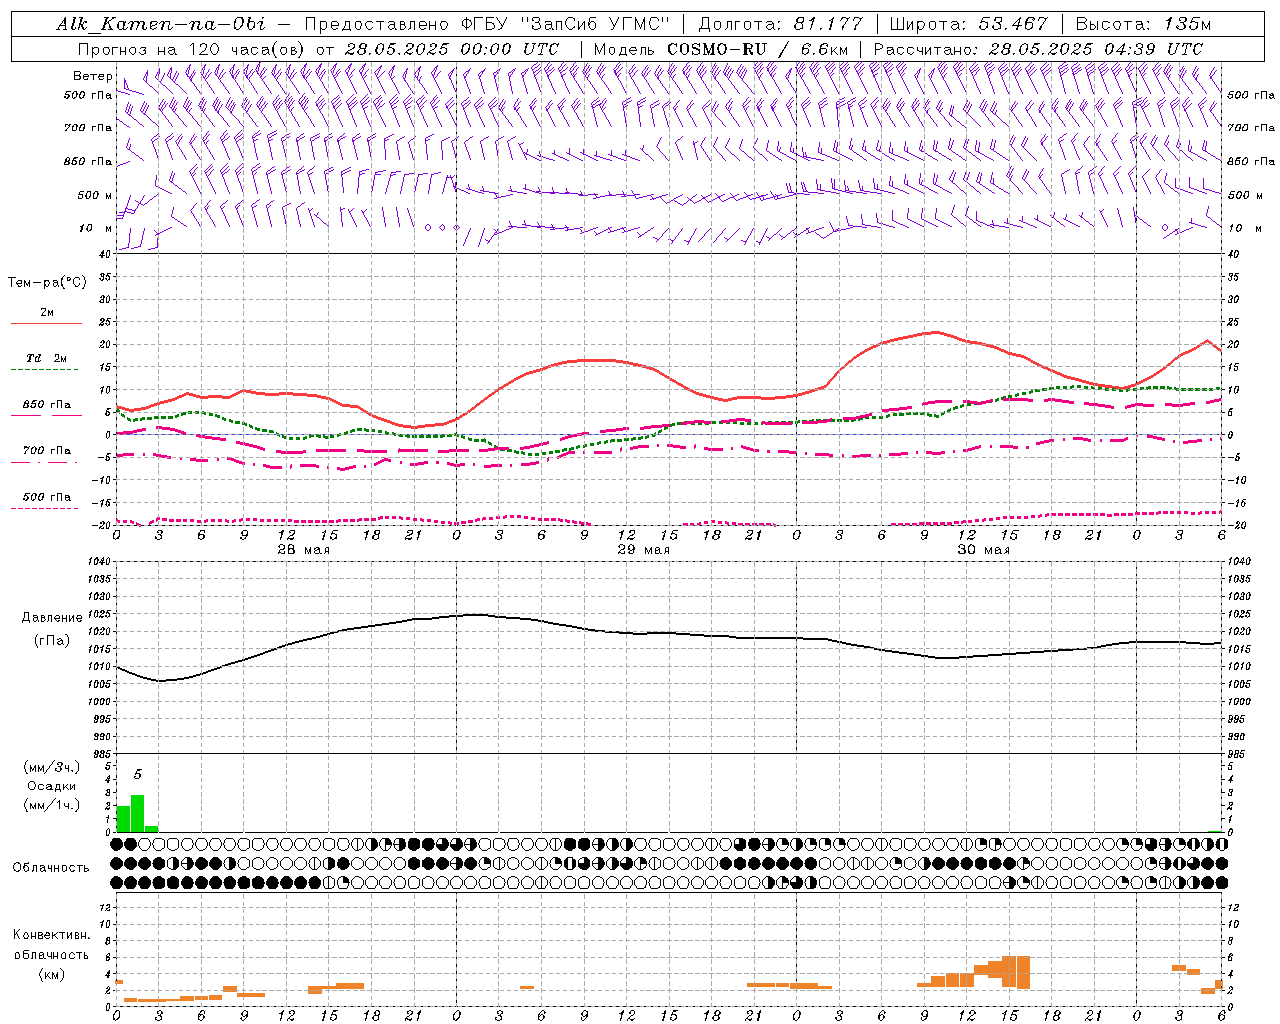Click the station title Alk_Kamen-na-Obi

tap(161, 24)
